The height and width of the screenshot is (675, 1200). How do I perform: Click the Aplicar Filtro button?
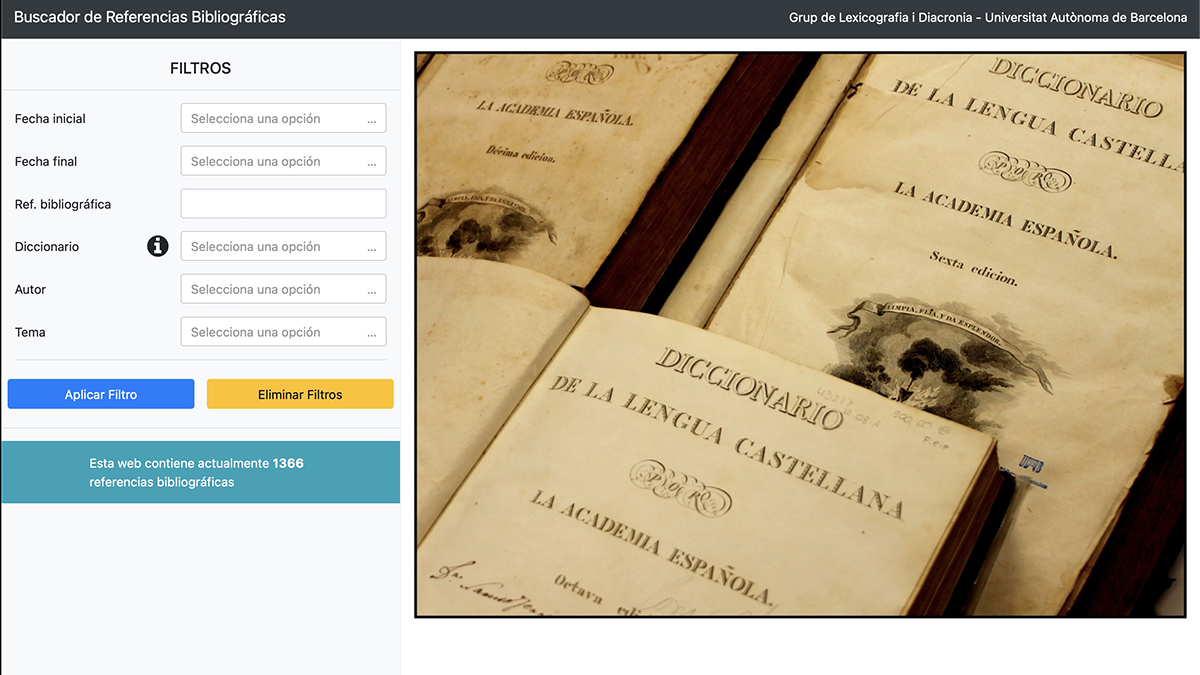tap(101, 394)
